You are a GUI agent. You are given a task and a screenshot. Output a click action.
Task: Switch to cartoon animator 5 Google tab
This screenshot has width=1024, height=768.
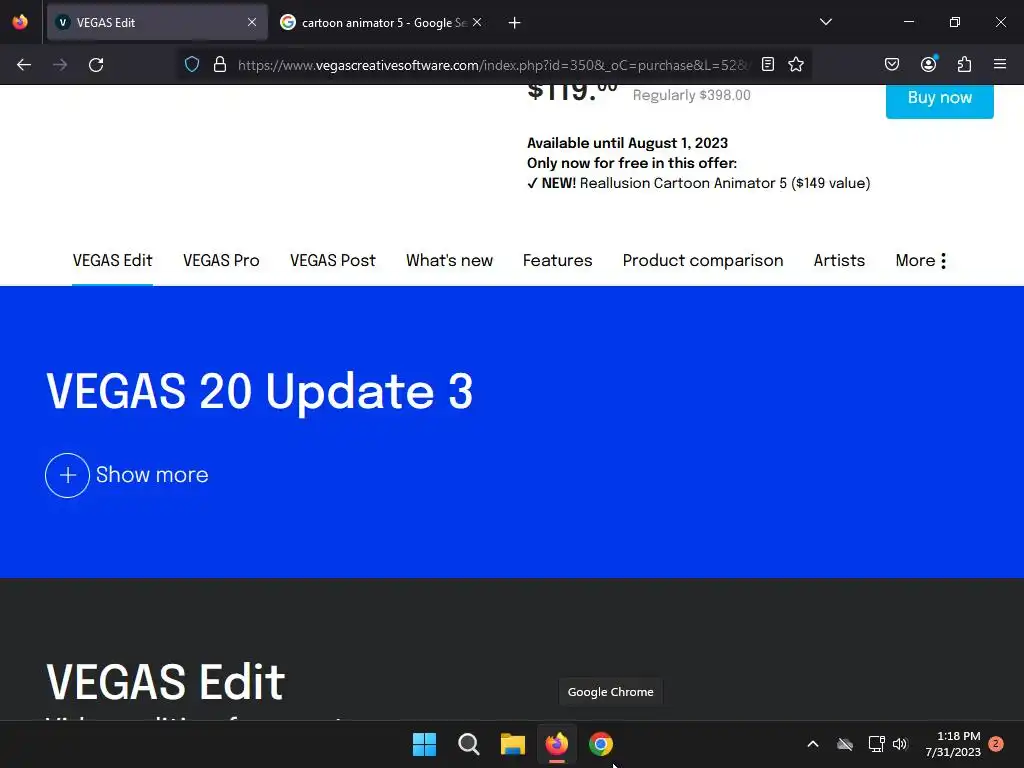click(x=382, y=22)
